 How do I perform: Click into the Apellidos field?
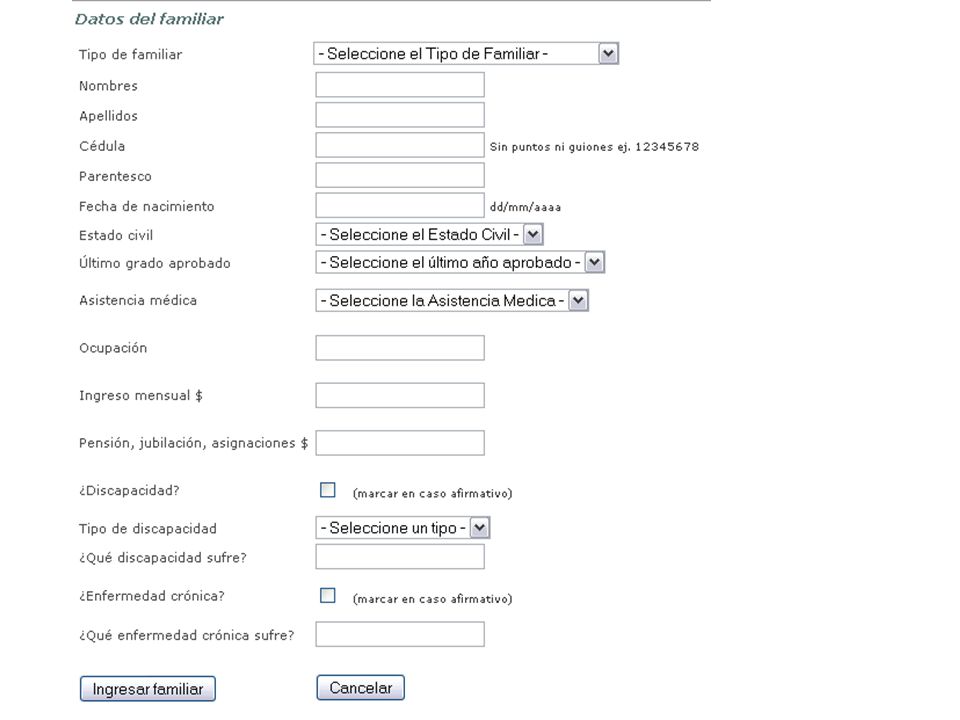point(400,115)
